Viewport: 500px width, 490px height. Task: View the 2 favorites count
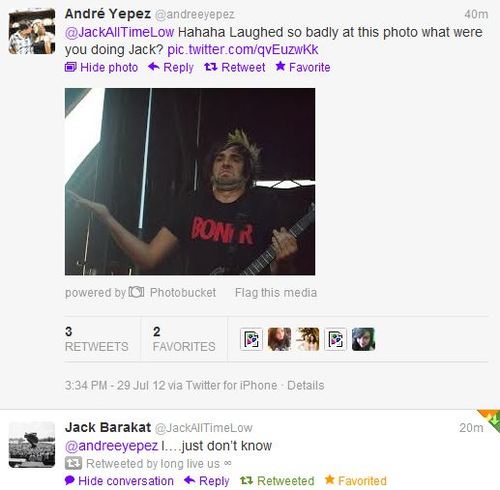184,339
